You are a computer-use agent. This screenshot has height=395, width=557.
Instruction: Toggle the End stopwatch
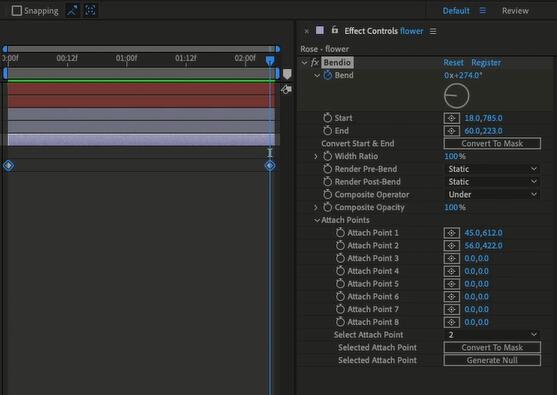tap(328, 131)
